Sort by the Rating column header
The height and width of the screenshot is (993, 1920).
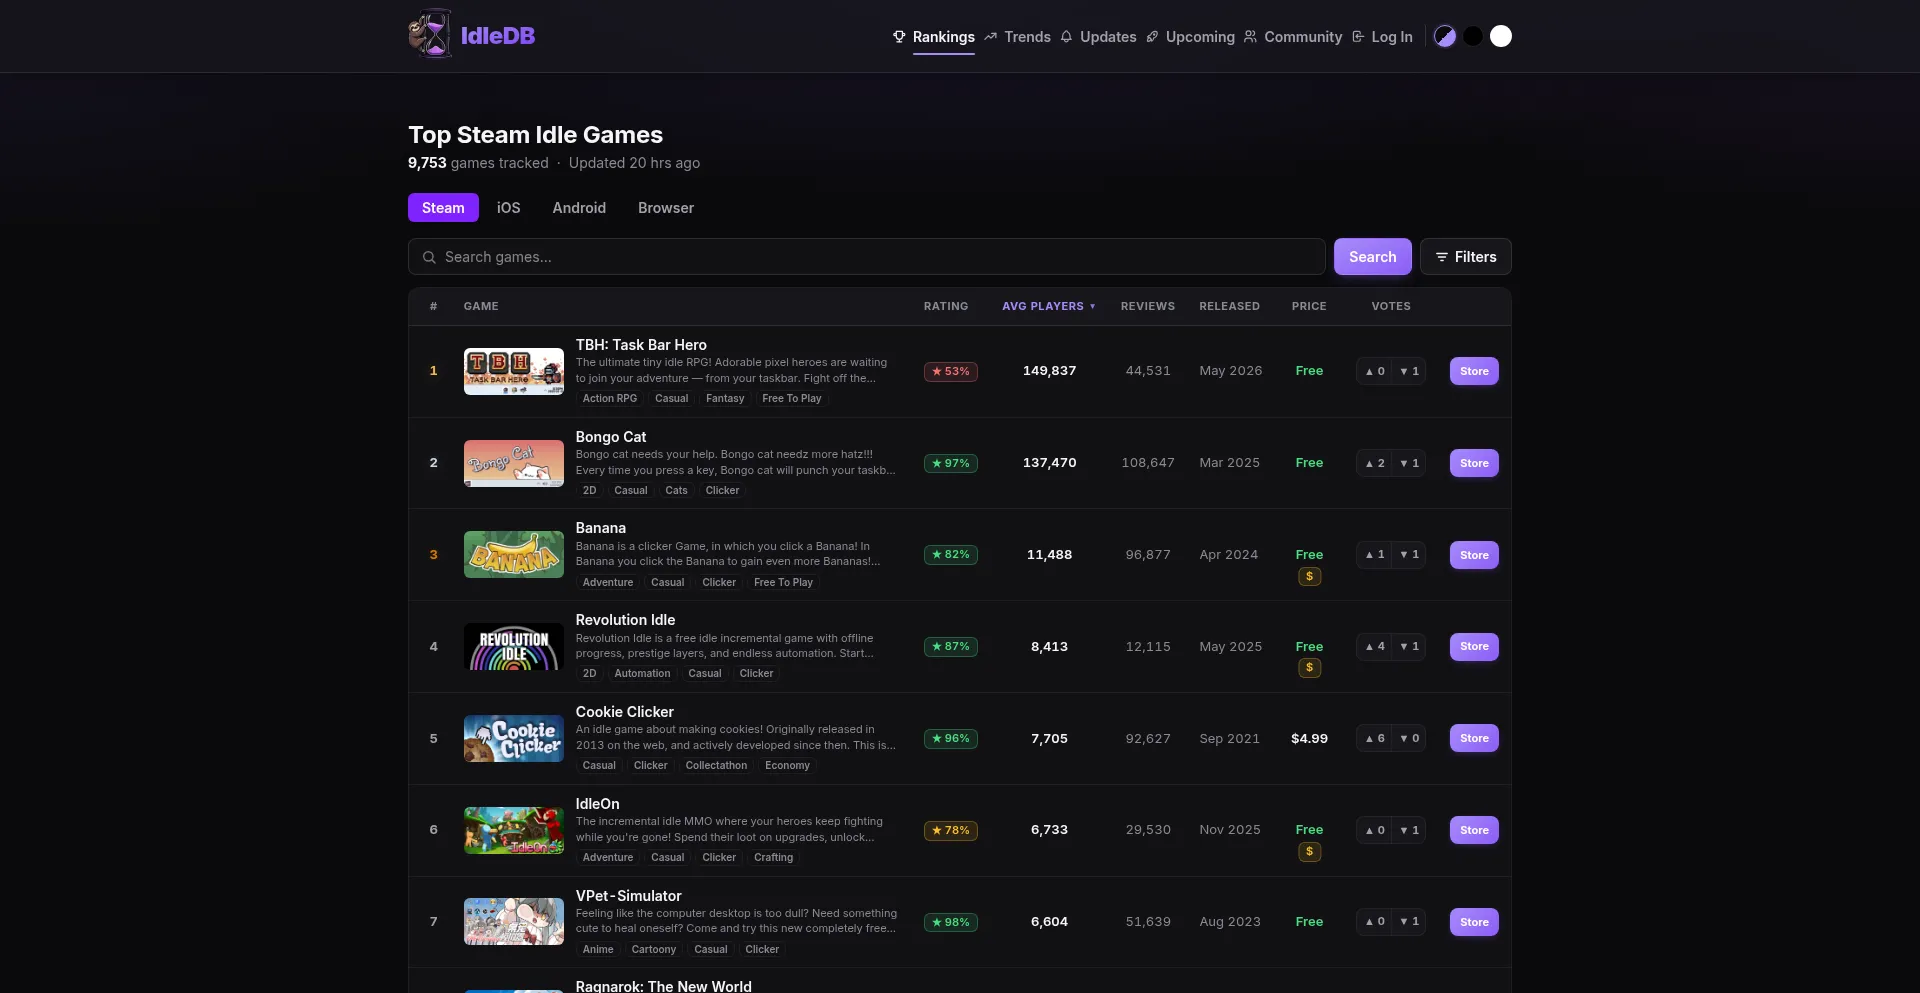pyautogui.click(x=946, y=306)
